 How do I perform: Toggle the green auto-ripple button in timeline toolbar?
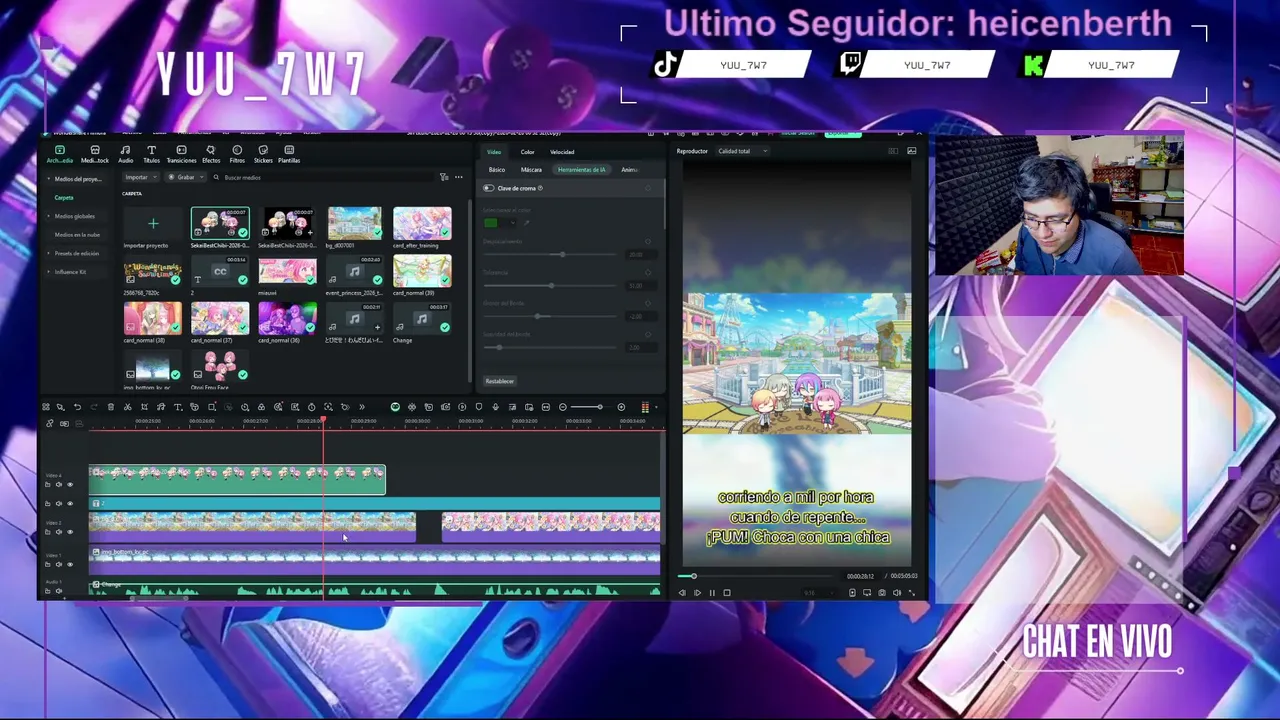pyautogui.click(x=395, y=407)
